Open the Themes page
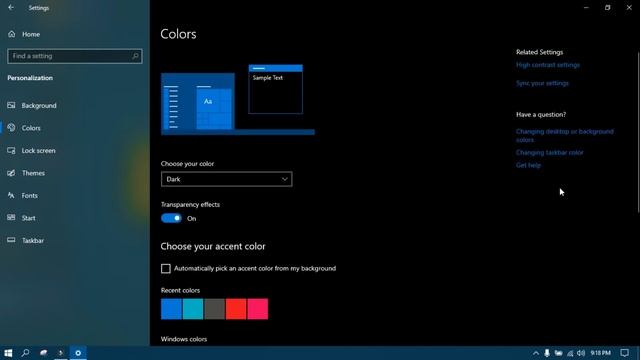The height and width of the screenshot is (360, 640). click(33, 173)
